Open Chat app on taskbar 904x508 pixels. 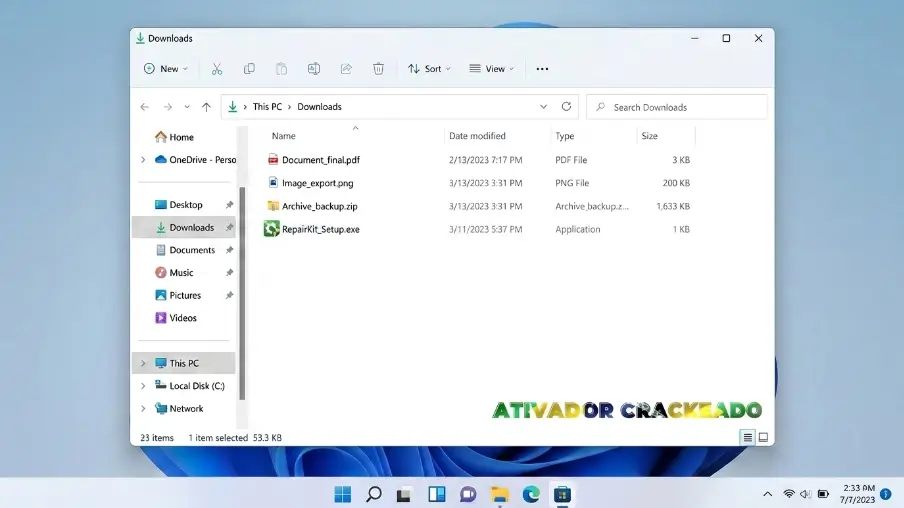(x=468, y=494)
